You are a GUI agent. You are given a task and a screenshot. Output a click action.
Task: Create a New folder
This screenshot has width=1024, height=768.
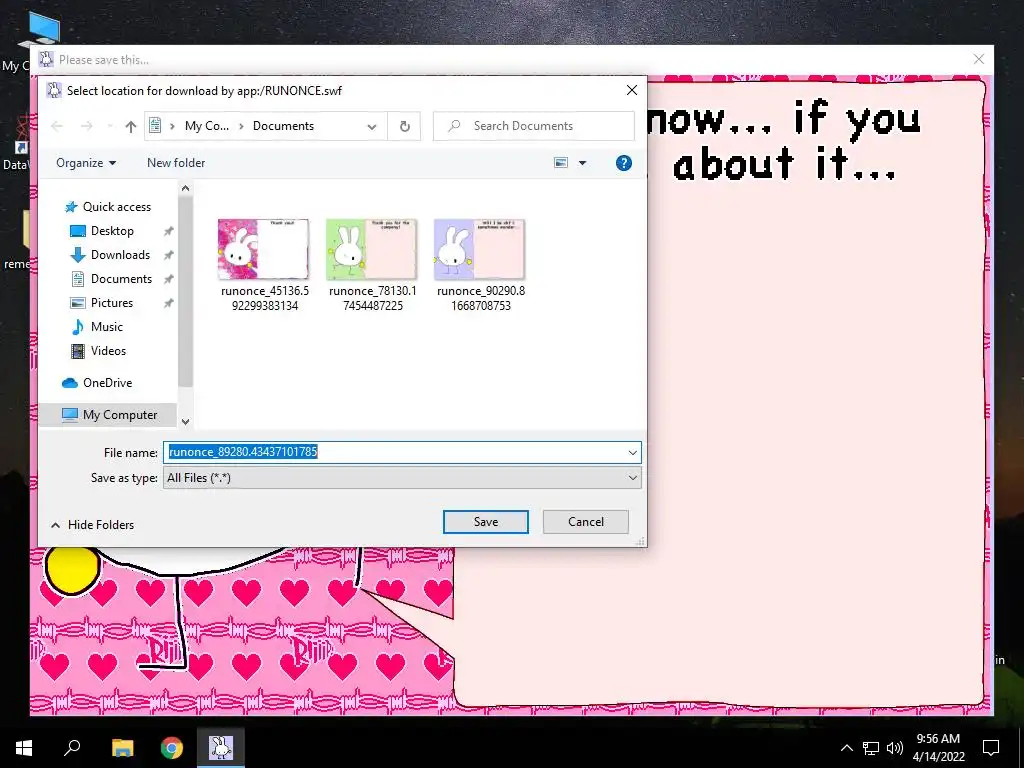click(176, 163)
